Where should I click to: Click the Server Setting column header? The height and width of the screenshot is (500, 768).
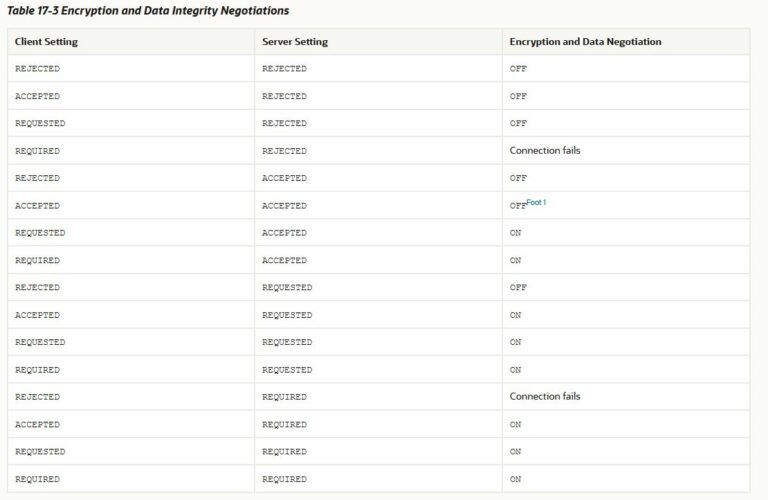[294, 42]
